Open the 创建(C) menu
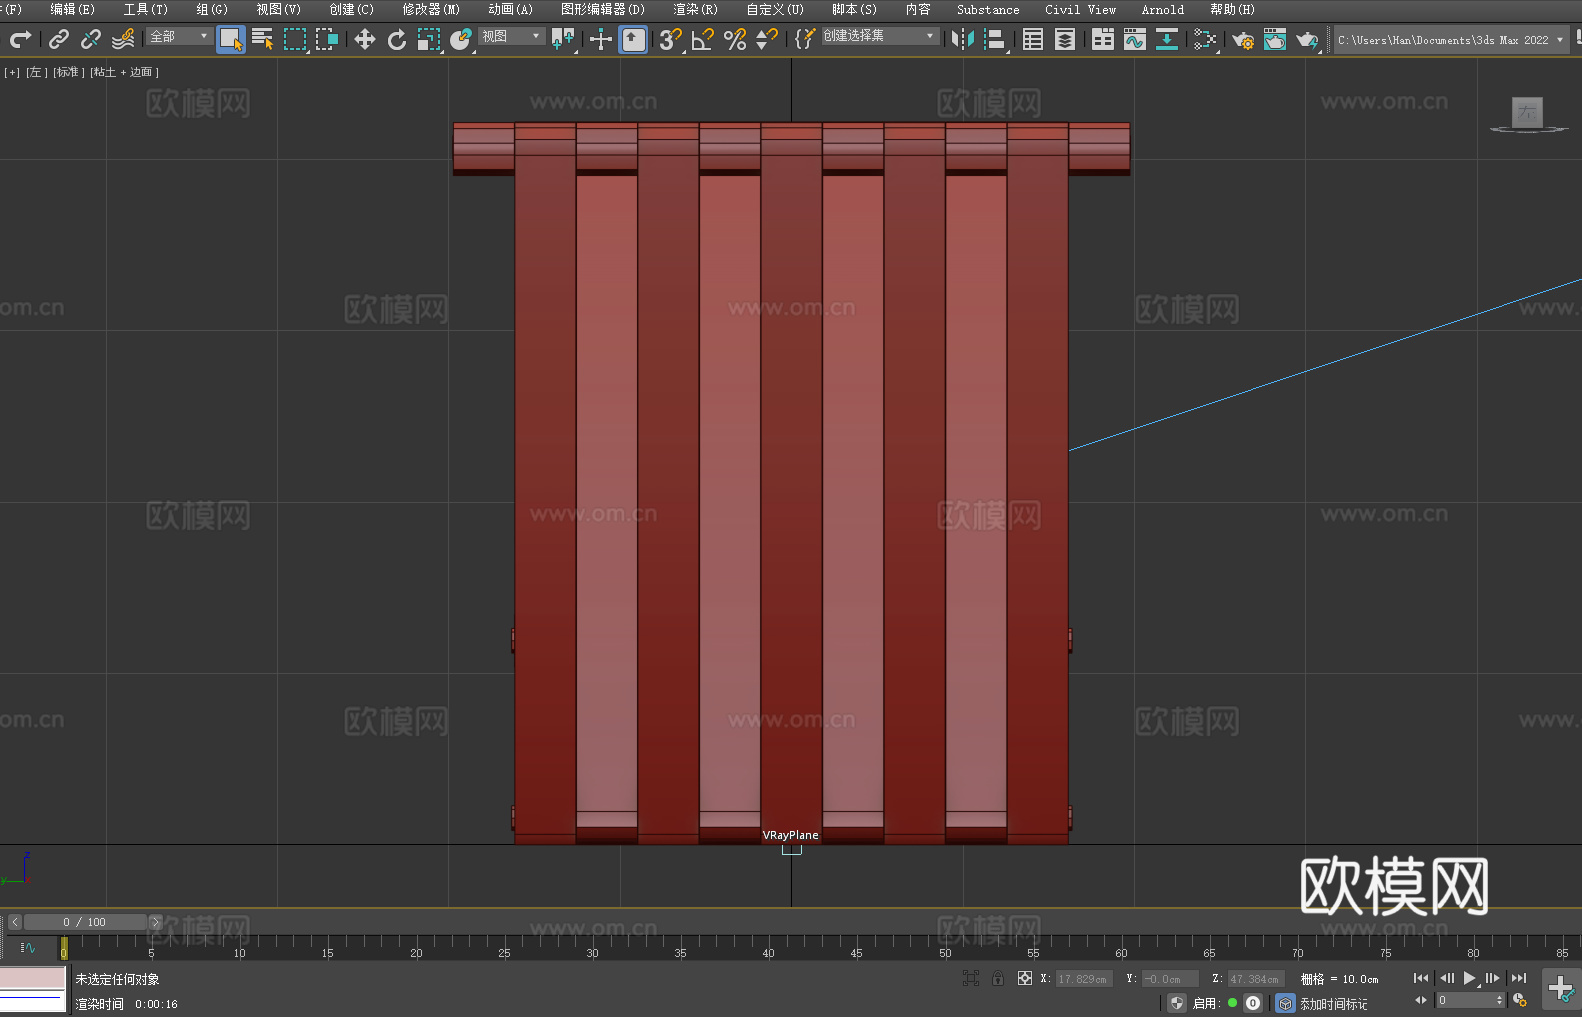This screenshot has height=1017, width=1582. coord(351,9)
